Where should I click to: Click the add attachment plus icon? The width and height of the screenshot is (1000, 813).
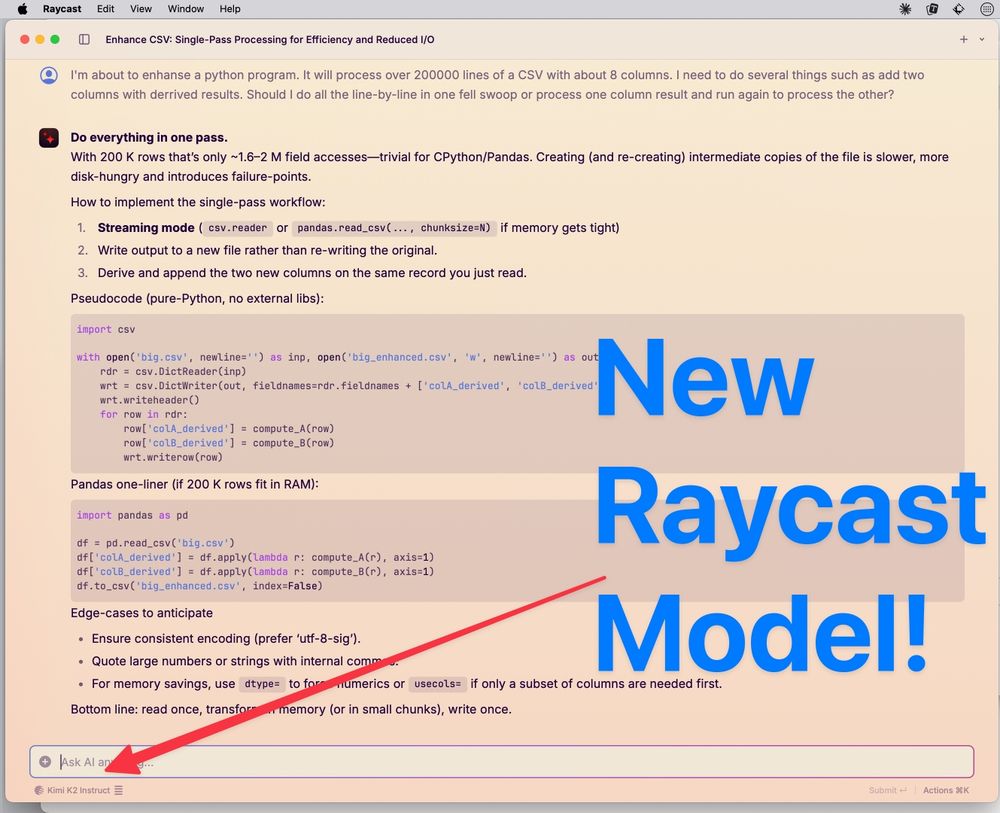click(x=45, y=761)
